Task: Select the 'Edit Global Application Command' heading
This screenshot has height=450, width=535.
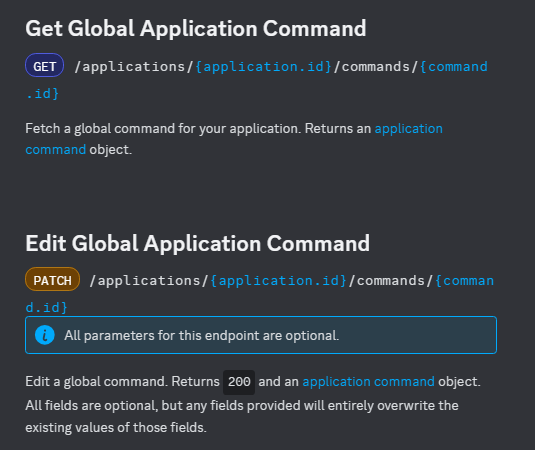Action: [x=198, y=243]
